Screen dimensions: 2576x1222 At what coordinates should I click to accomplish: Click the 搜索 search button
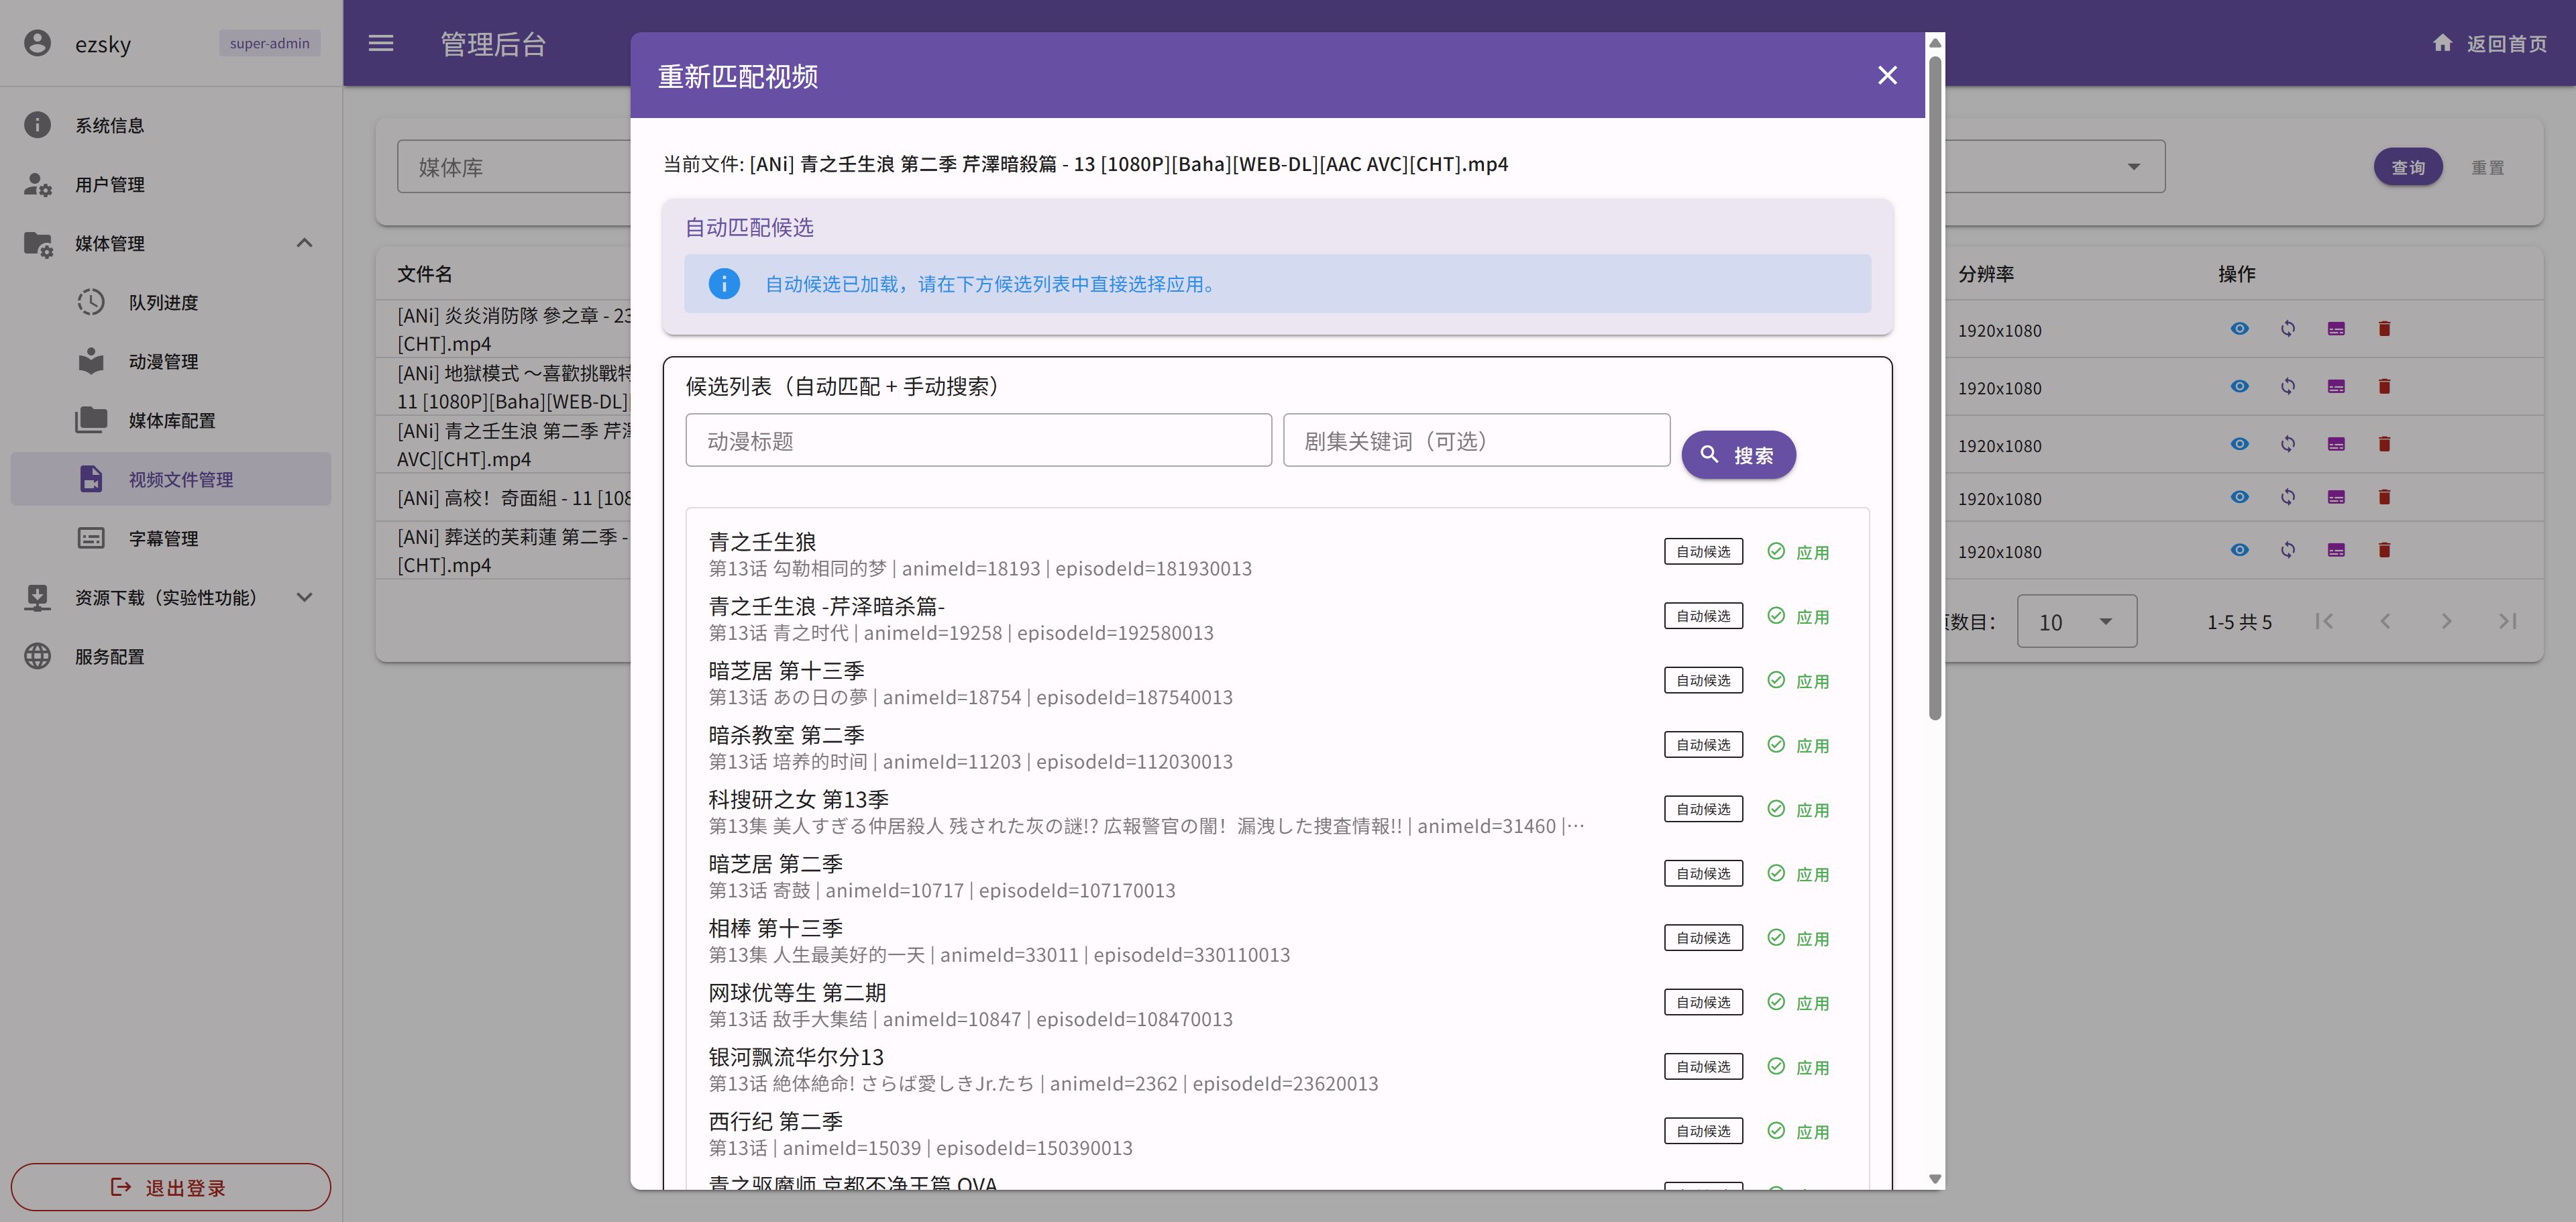(1738, 455)
